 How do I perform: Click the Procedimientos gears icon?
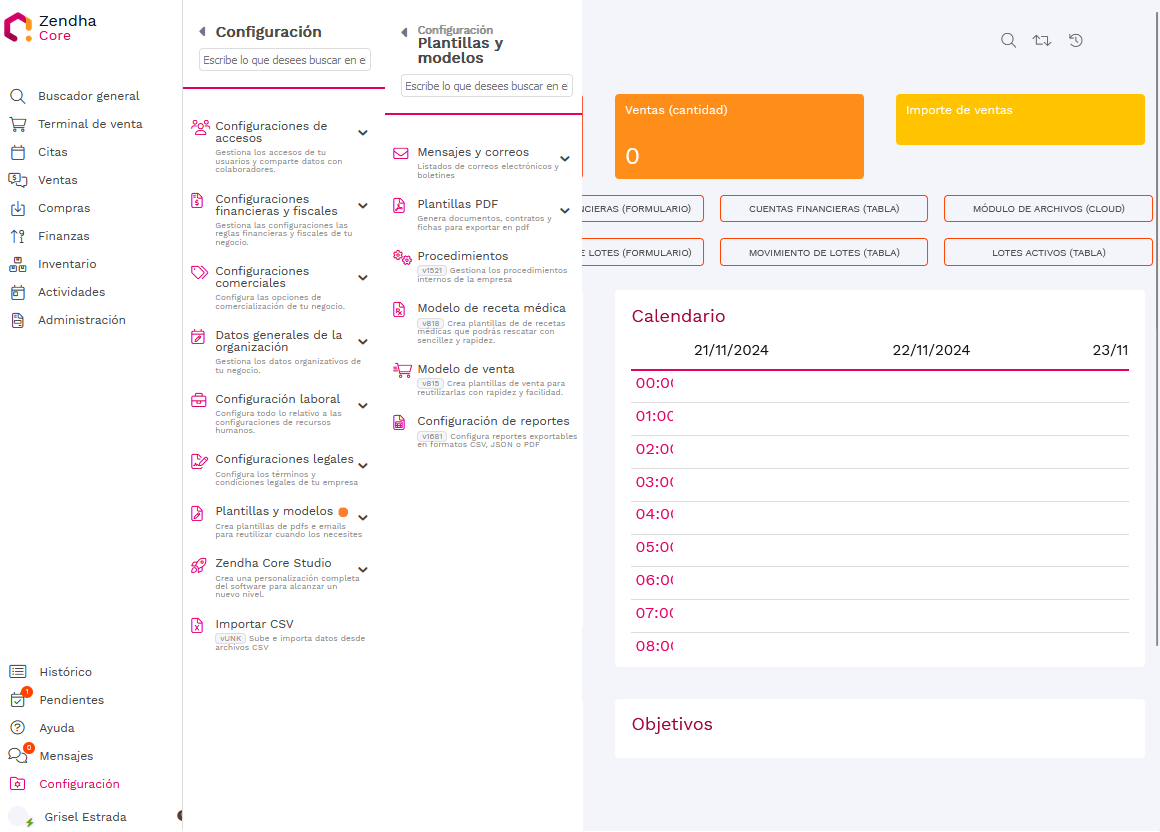pos(401,257)
